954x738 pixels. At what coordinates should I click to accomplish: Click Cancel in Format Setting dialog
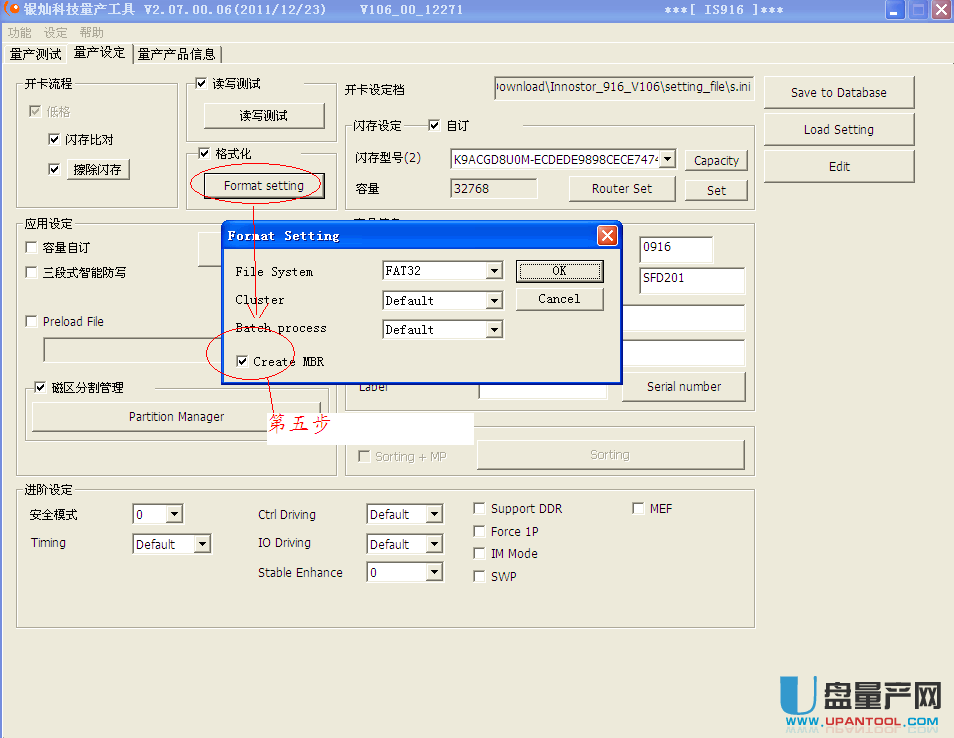point(559,299)
